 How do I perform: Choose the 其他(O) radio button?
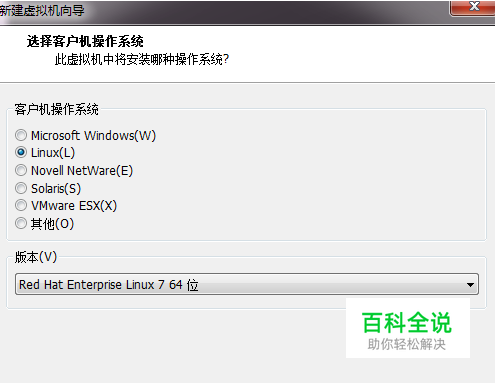tap(21, 223)
